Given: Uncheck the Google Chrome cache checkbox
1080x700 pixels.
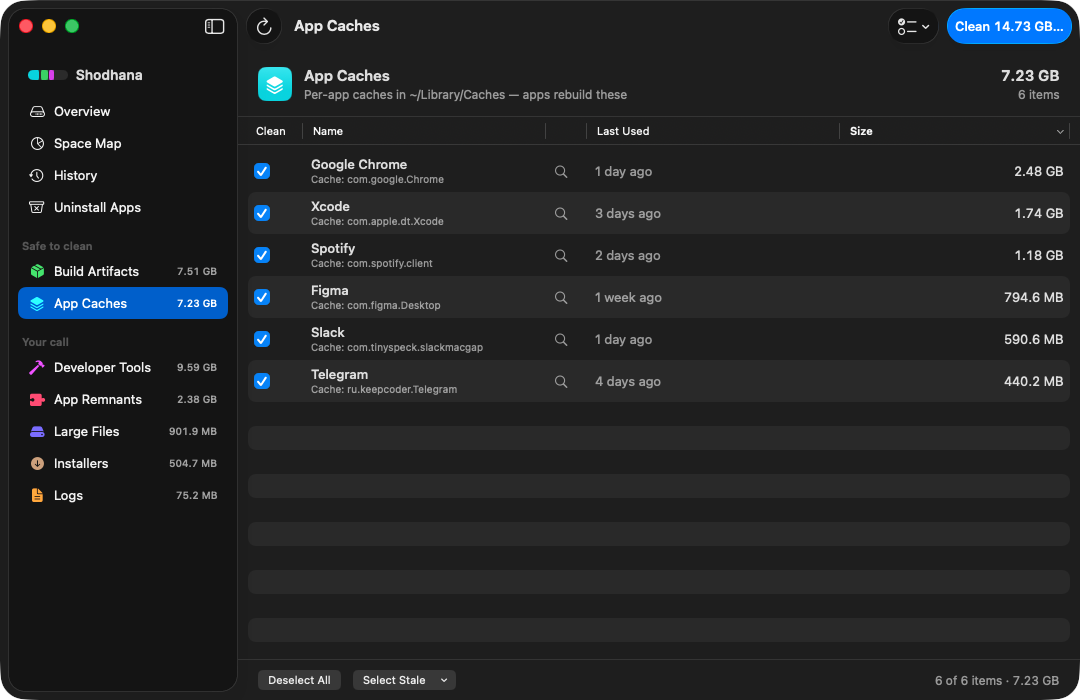Looking at the screenshot, I should click(x=262, y=172).
